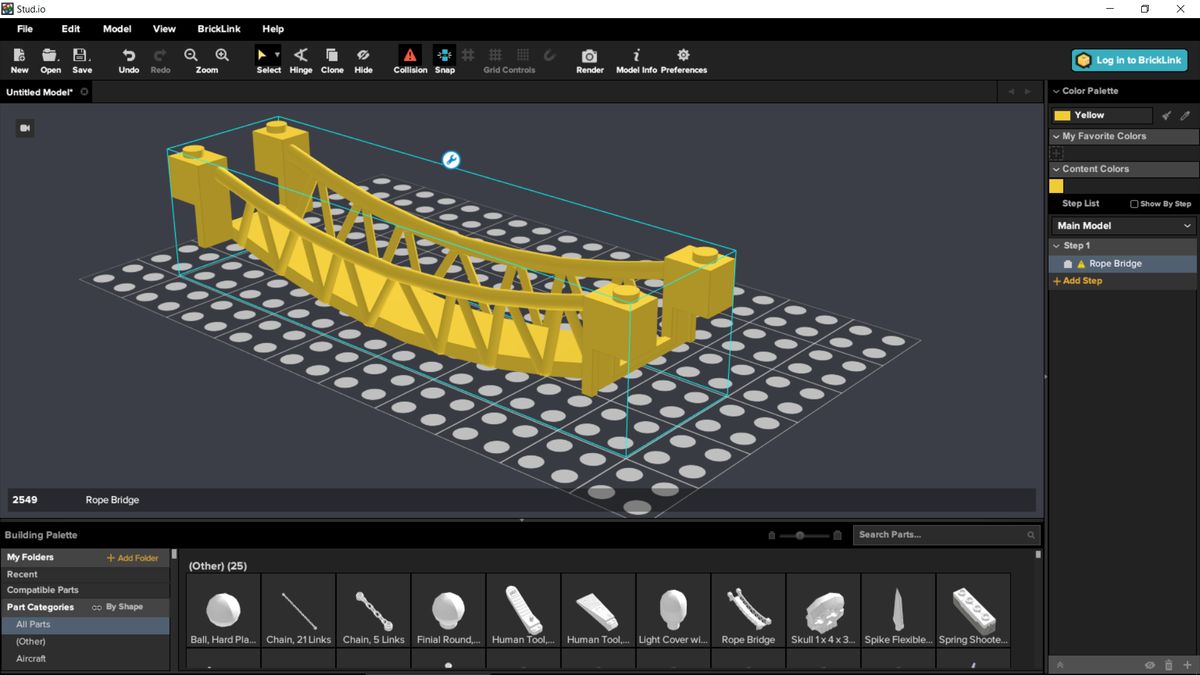Collapse the Content Colors section
1200x675 pixels.
(x=1054, y=168)
